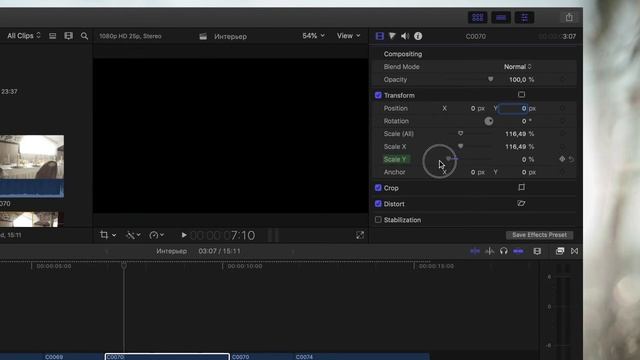Viewport: 640px width, 360px height.
Task: Open the retiming speed dropdown
Action: pos(156,235)
